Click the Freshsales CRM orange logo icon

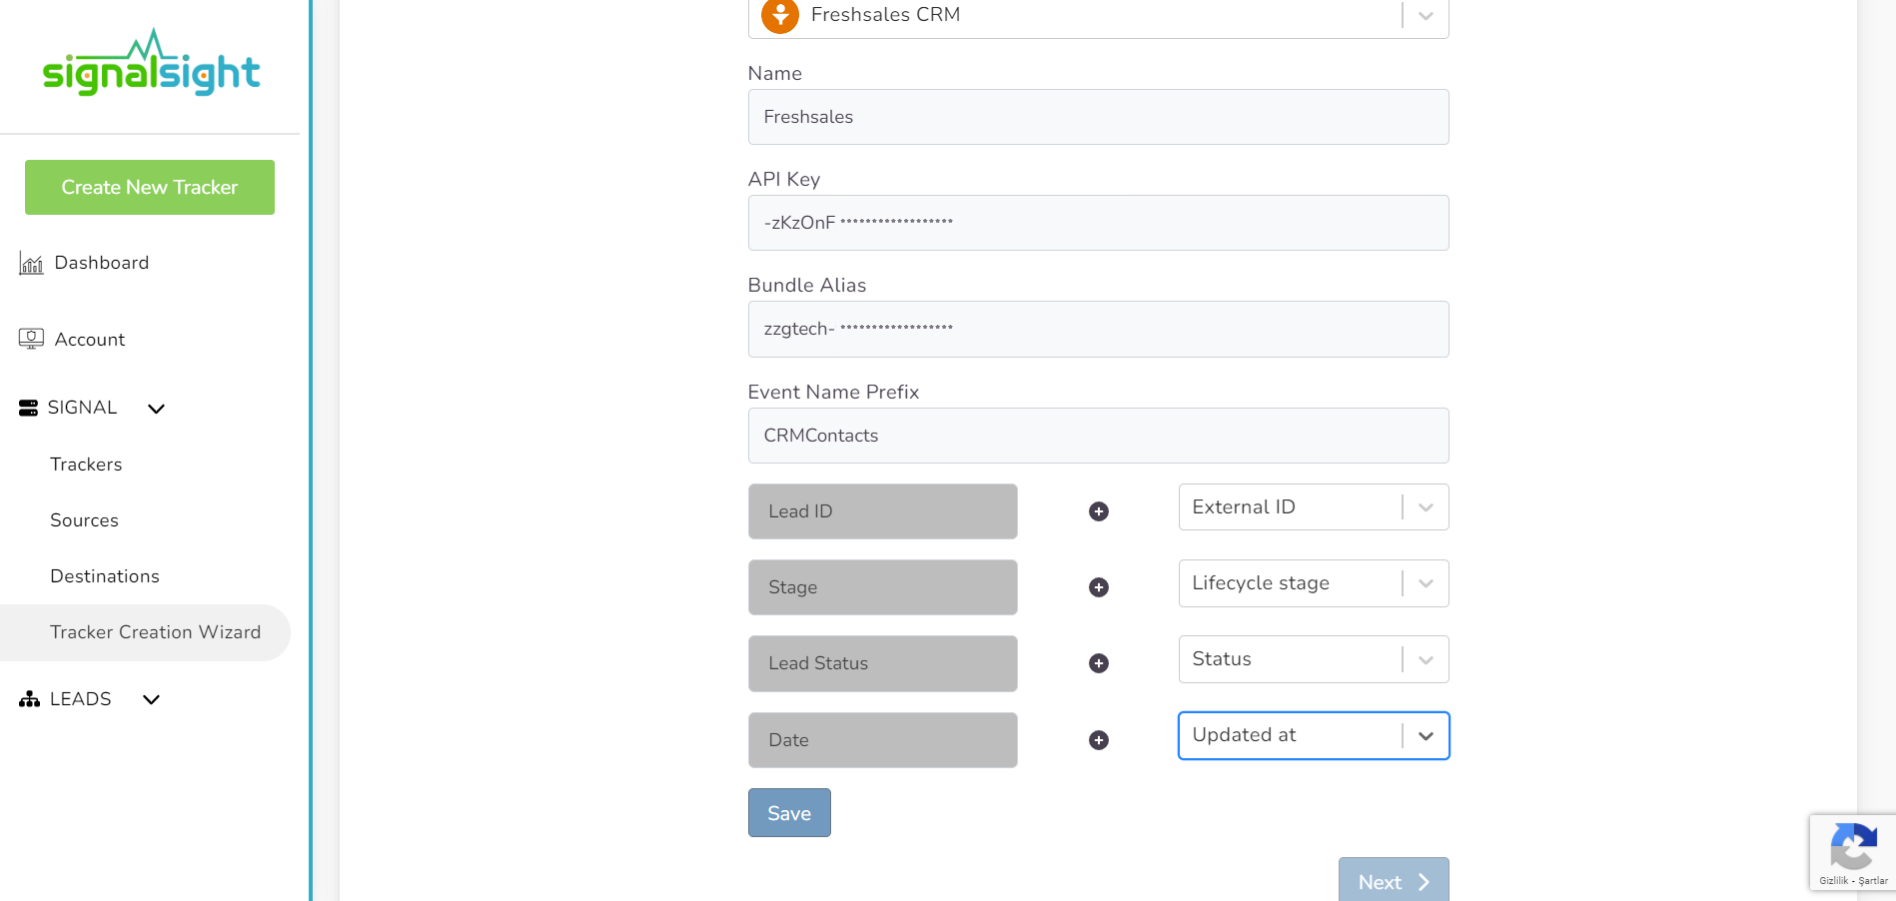coord(780,15)
